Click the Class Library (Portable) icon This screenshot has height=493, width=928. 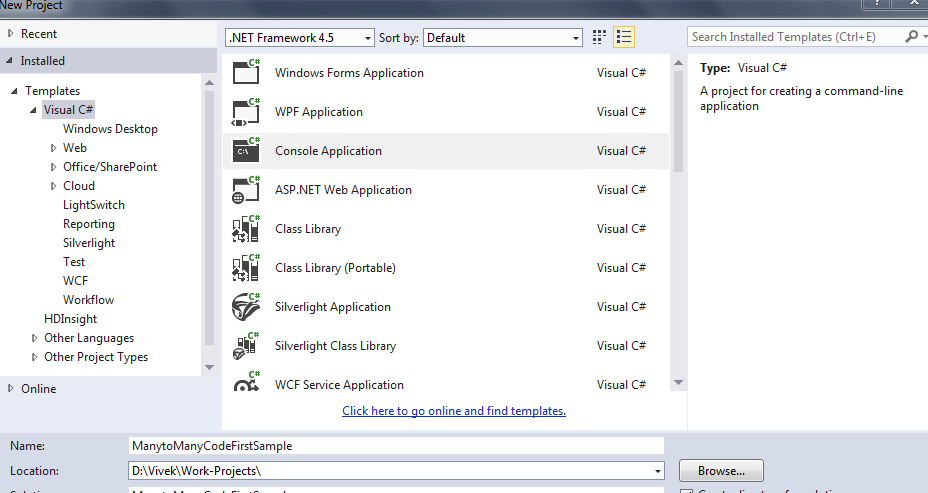(x=246, y=268)
